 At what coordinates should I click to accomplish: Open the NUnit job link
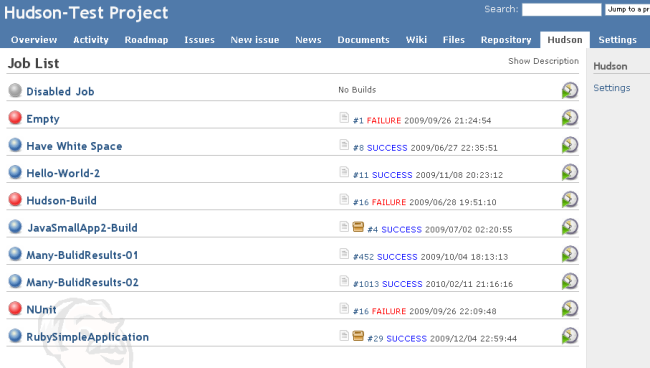[x=41, y=310]
